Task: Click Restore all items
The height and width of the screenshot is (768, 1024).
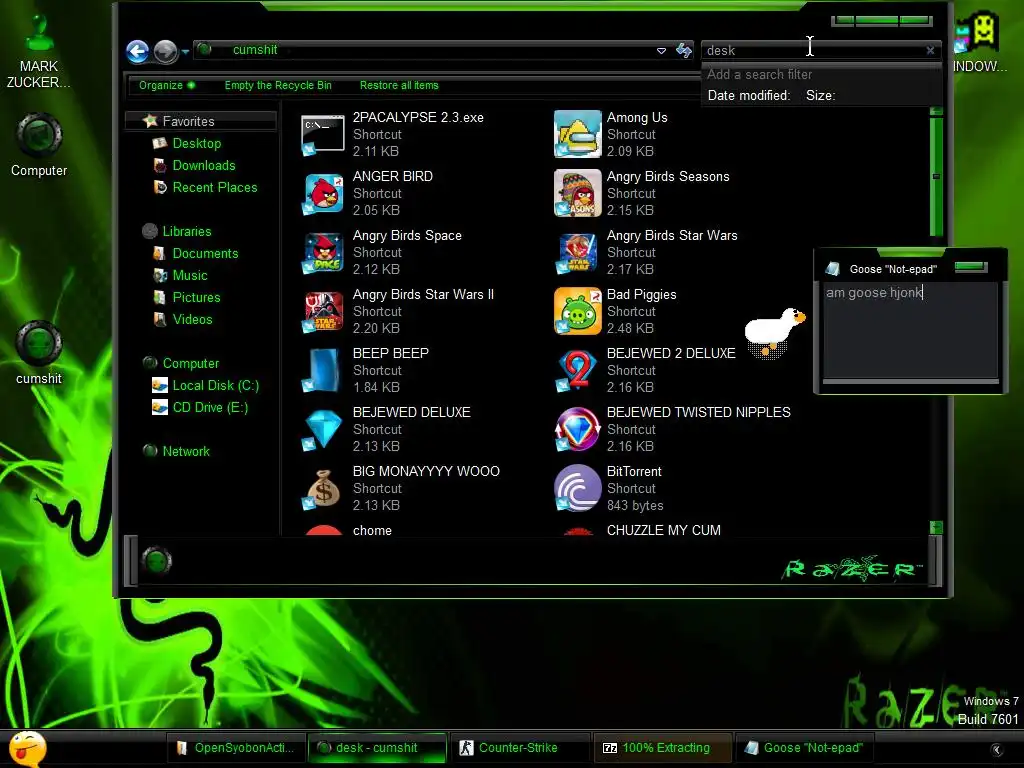Action: 399,86
